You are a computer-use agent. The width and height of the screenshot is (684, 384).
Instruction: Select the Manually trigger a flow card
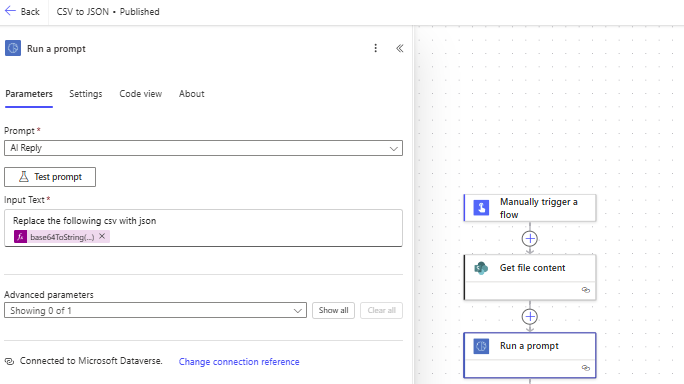coord(530,208)
